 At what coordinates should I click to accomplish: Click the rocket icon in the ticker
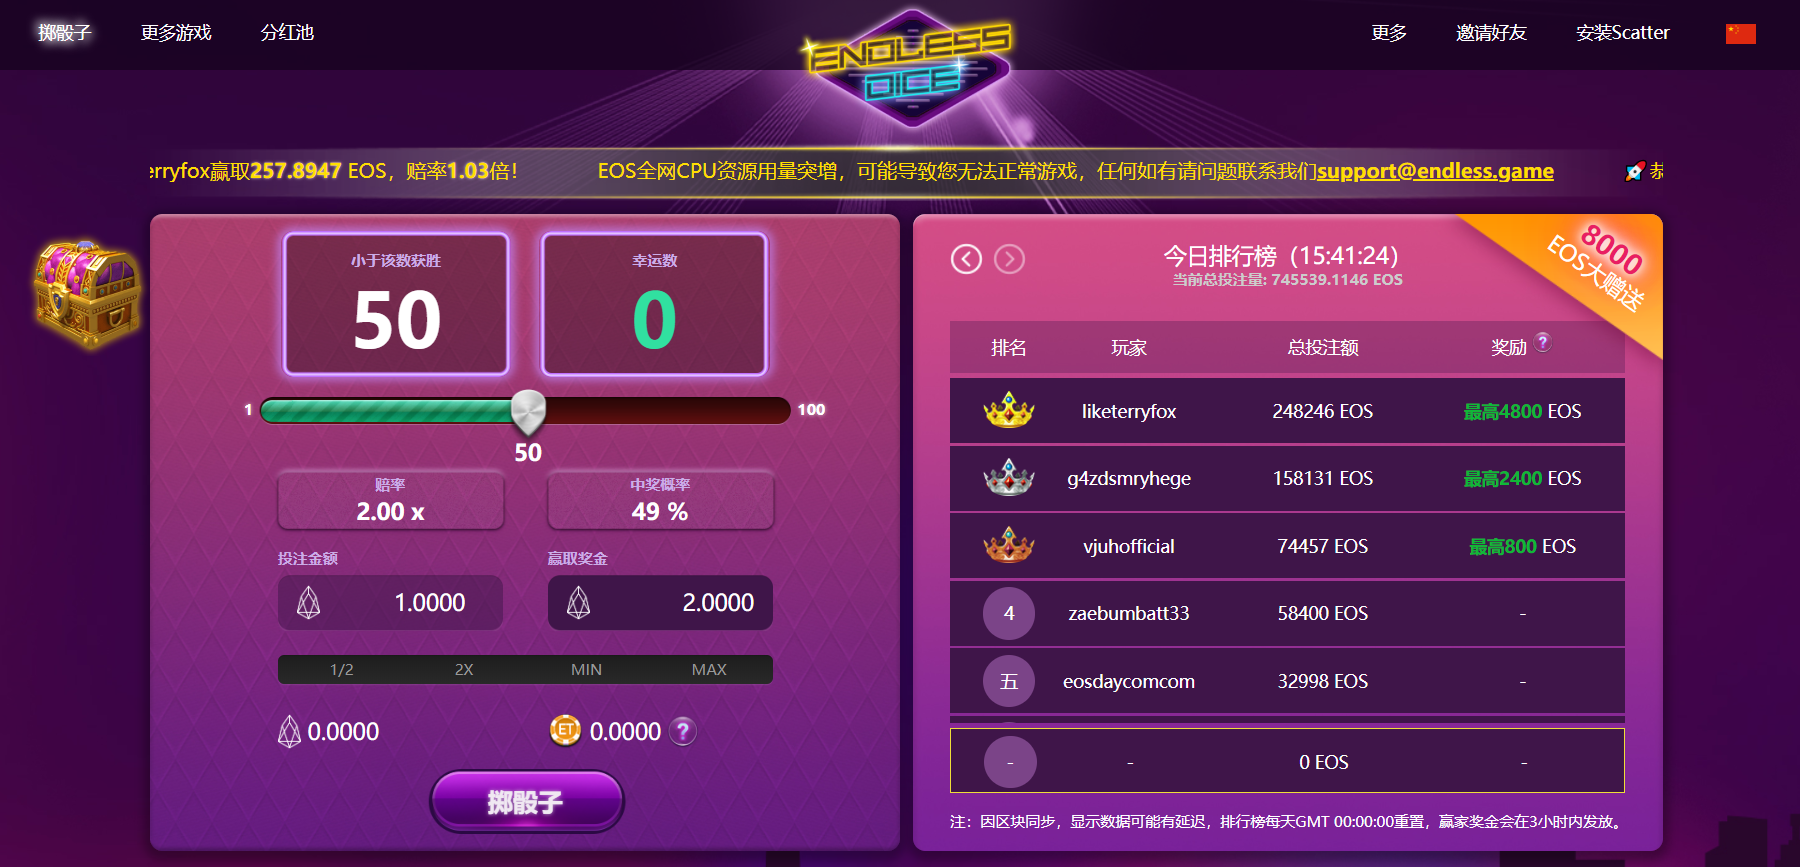[x=1635, y=171]
